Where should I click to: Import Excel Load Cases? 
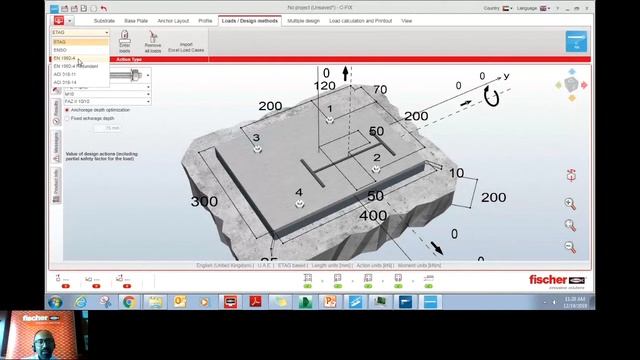pyautogui.click(x=186, y=47)
